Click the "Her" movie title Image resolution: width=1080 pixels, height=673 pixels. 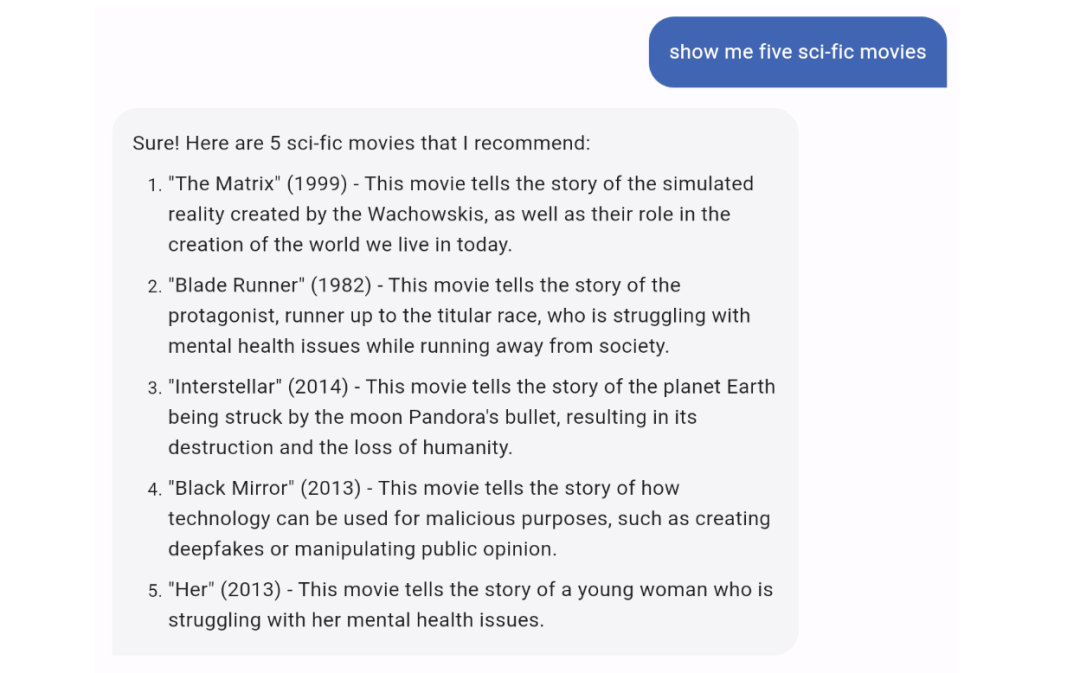[x=191, y=590]
